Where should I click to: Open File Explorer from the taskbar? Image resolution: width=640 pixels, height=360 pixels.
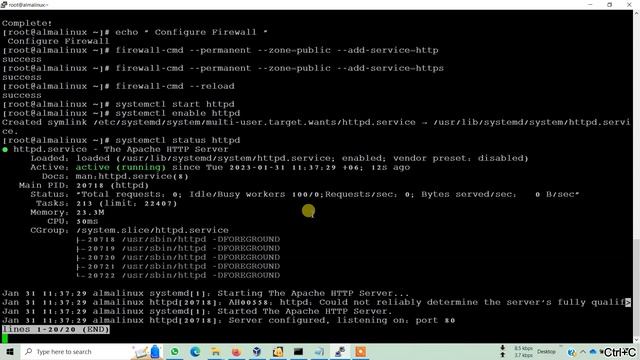pyautogui.click(x=216, y=351)
